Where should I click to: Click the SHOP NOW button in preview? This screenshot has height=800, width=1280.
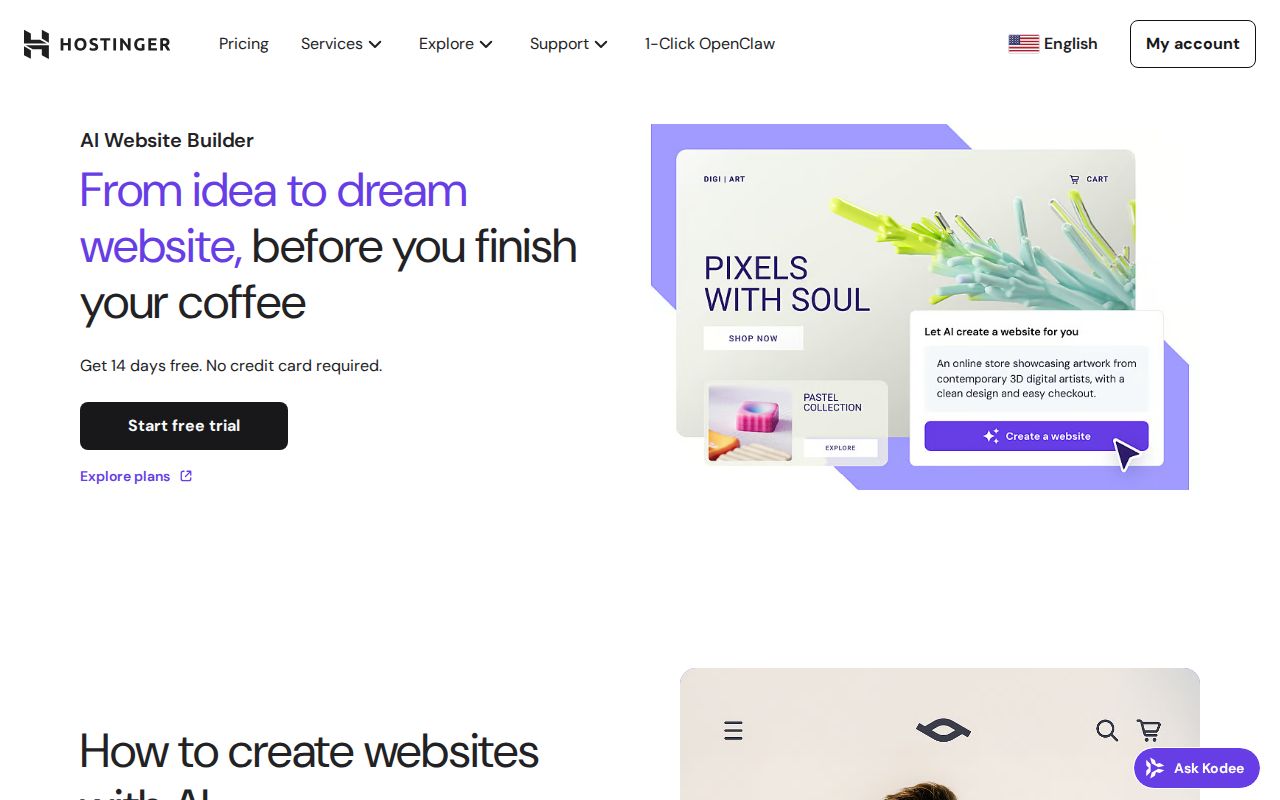click(753, 338)
